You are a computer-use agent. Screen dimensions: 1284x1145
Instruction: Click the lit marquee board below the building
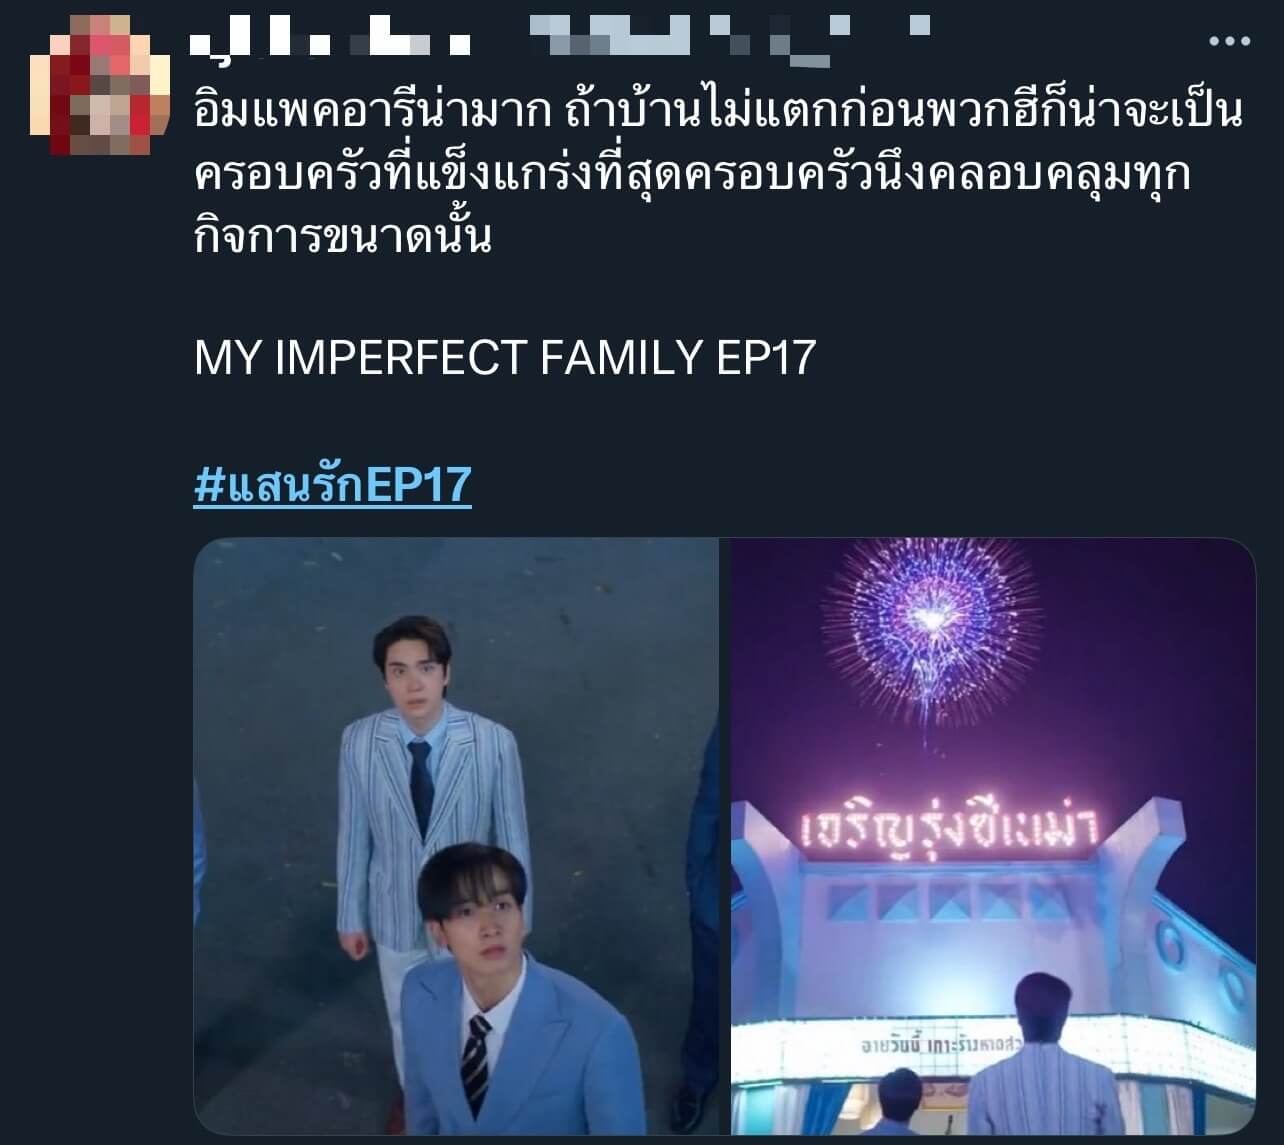[x=993, y=1046]
